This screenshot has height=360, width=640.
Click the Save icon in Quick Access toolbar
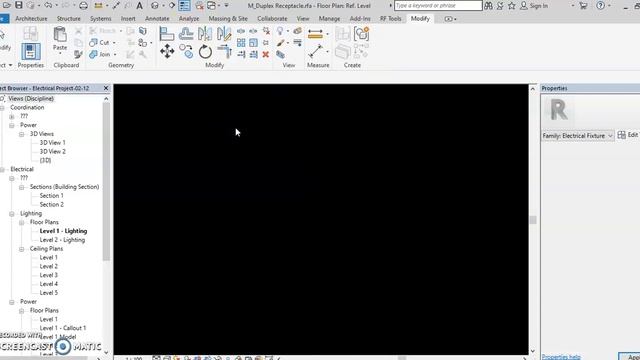click(18, 5)
